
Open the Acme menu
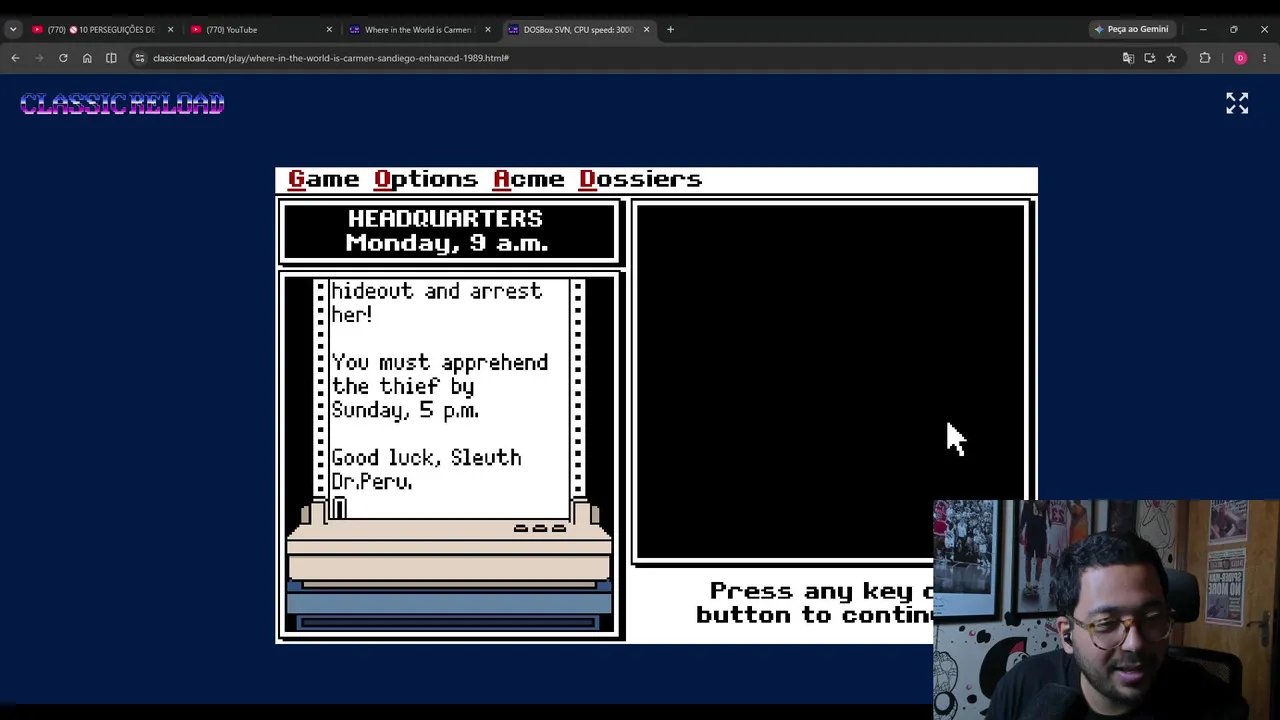click(529, 179)
